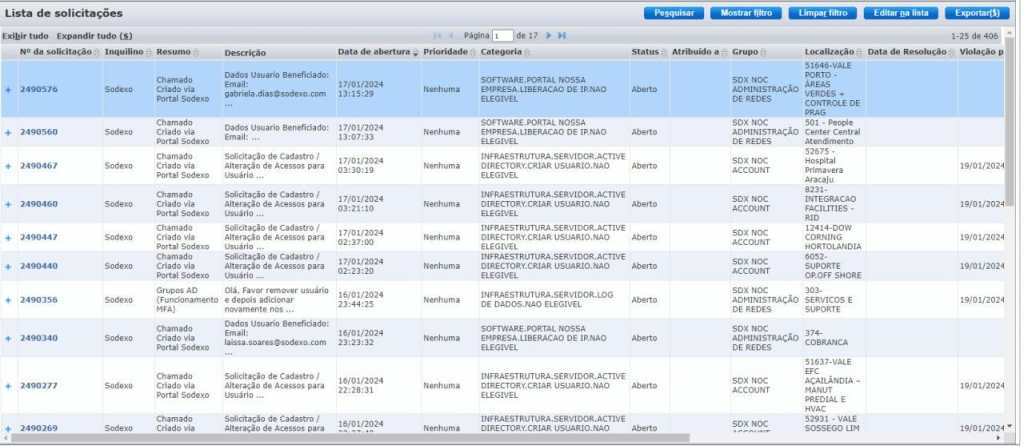Sort by Status column sort icon
The width and height of the screenshot is (1024, 446).
(663, 52)
